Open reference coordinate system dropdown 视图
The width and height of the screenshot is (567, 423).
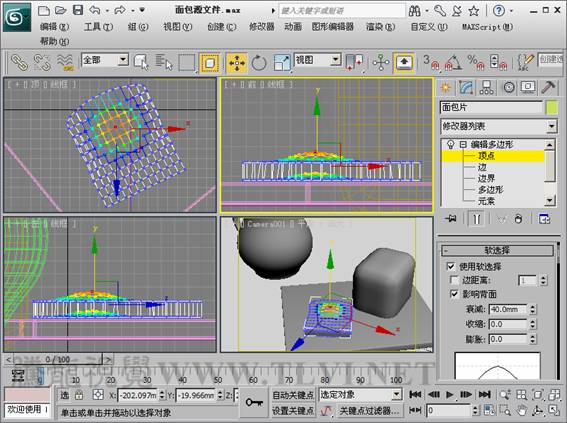[318, 59]
